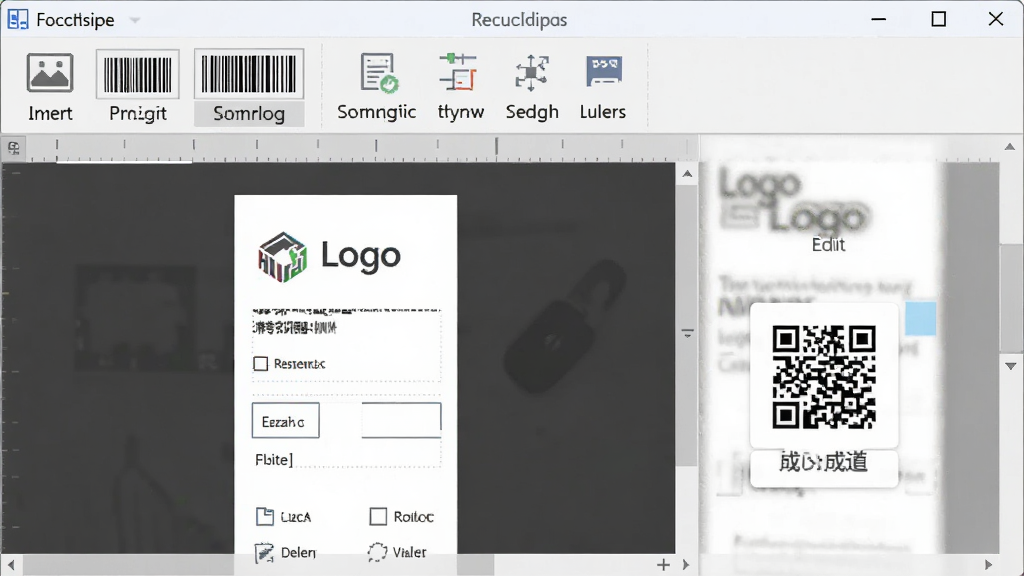Click horizontal scrollbar left arrow
Screen dimensions: 1024x576
10,564
